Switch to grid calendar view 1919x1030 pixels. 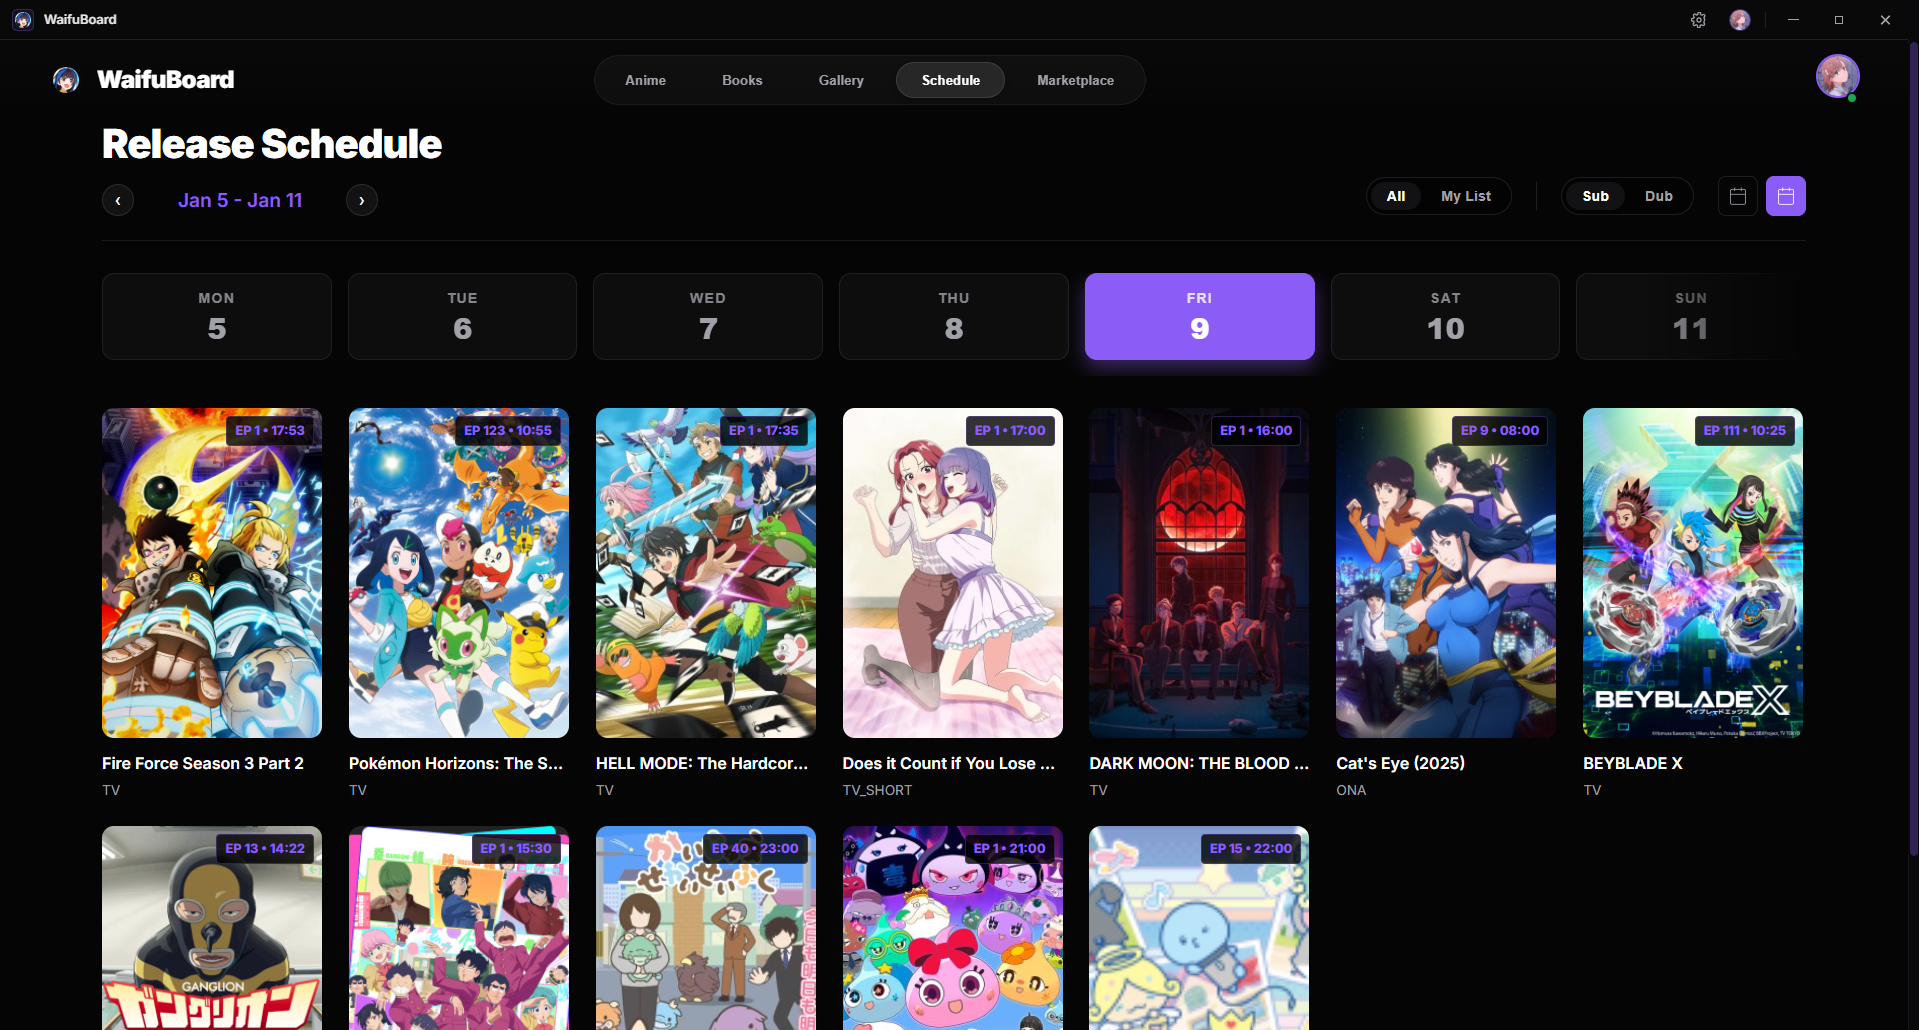[1785, 196]
